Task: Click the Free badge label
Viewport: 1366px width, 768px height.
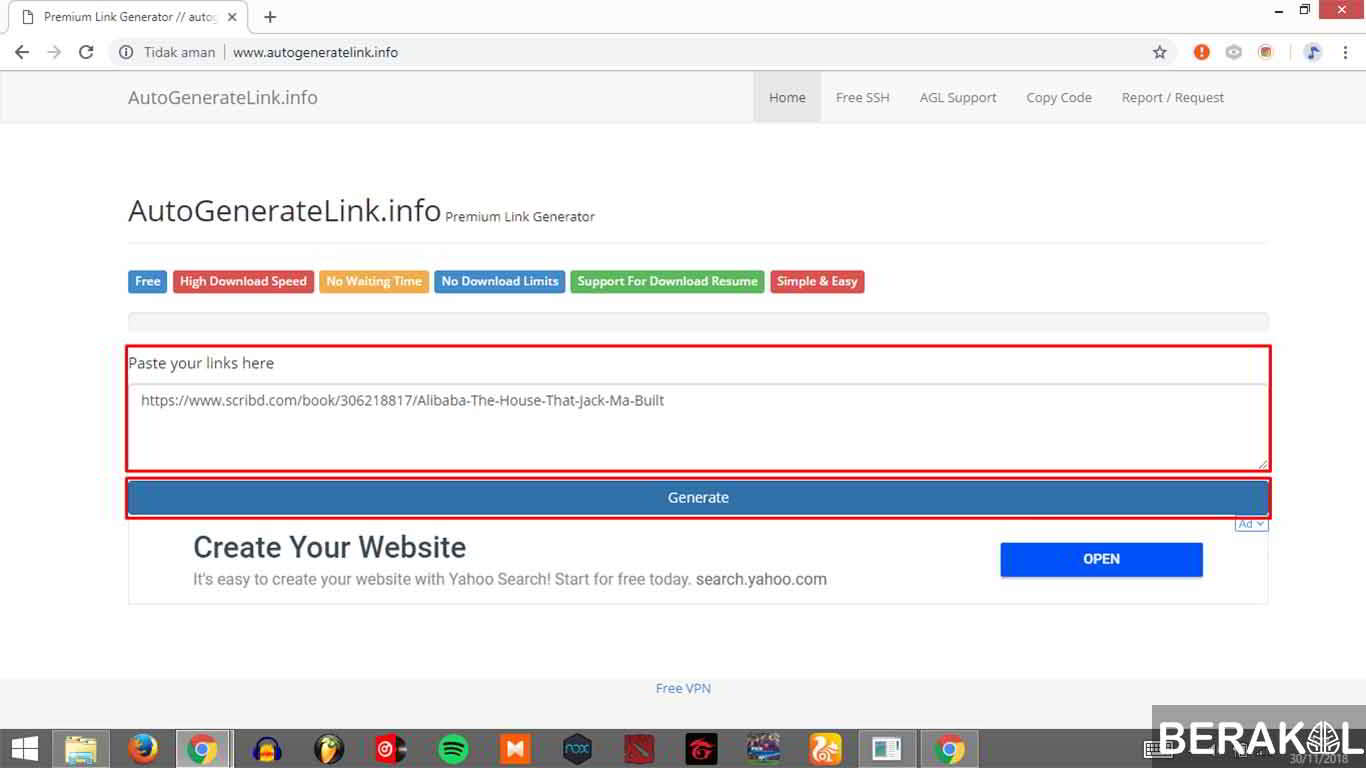Action: (147, 281)
